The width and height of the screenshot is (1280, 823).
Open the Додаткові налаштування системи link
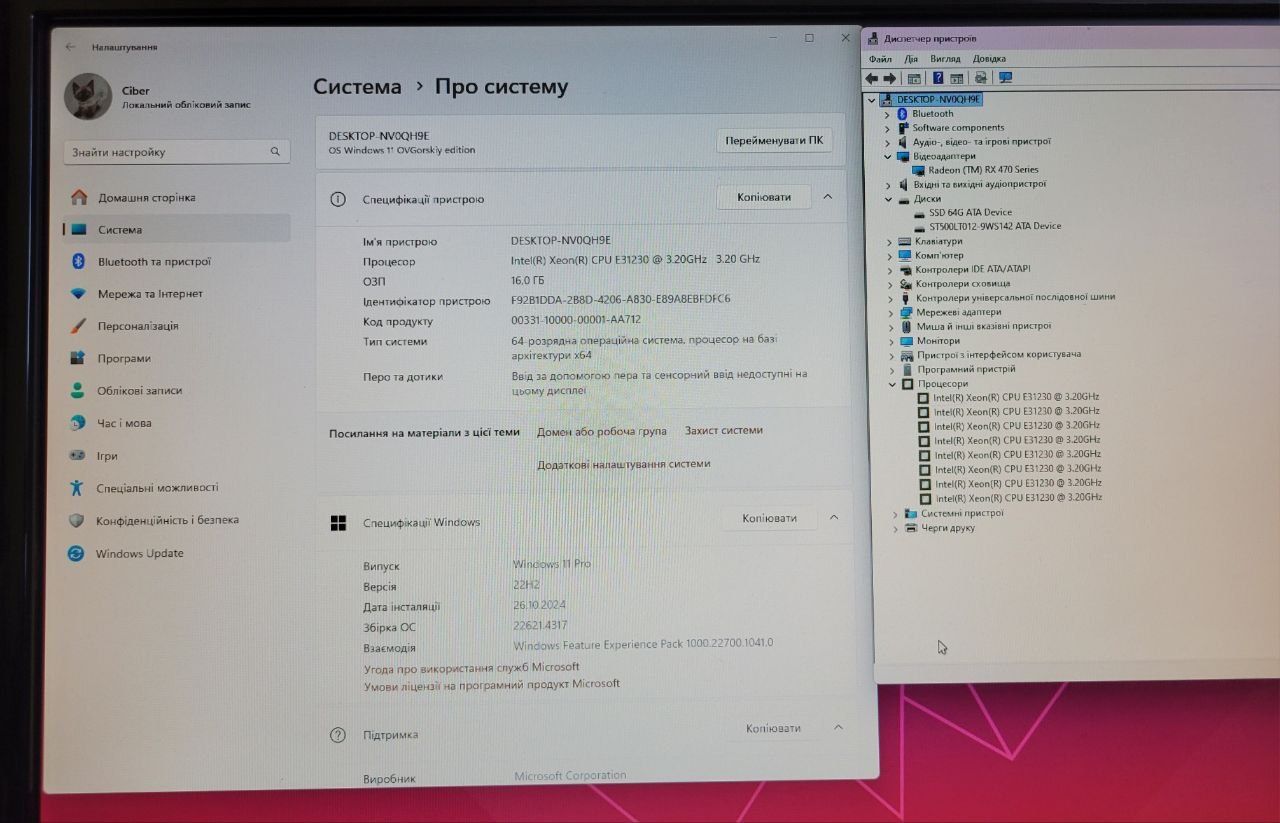[x=624, y=464]
